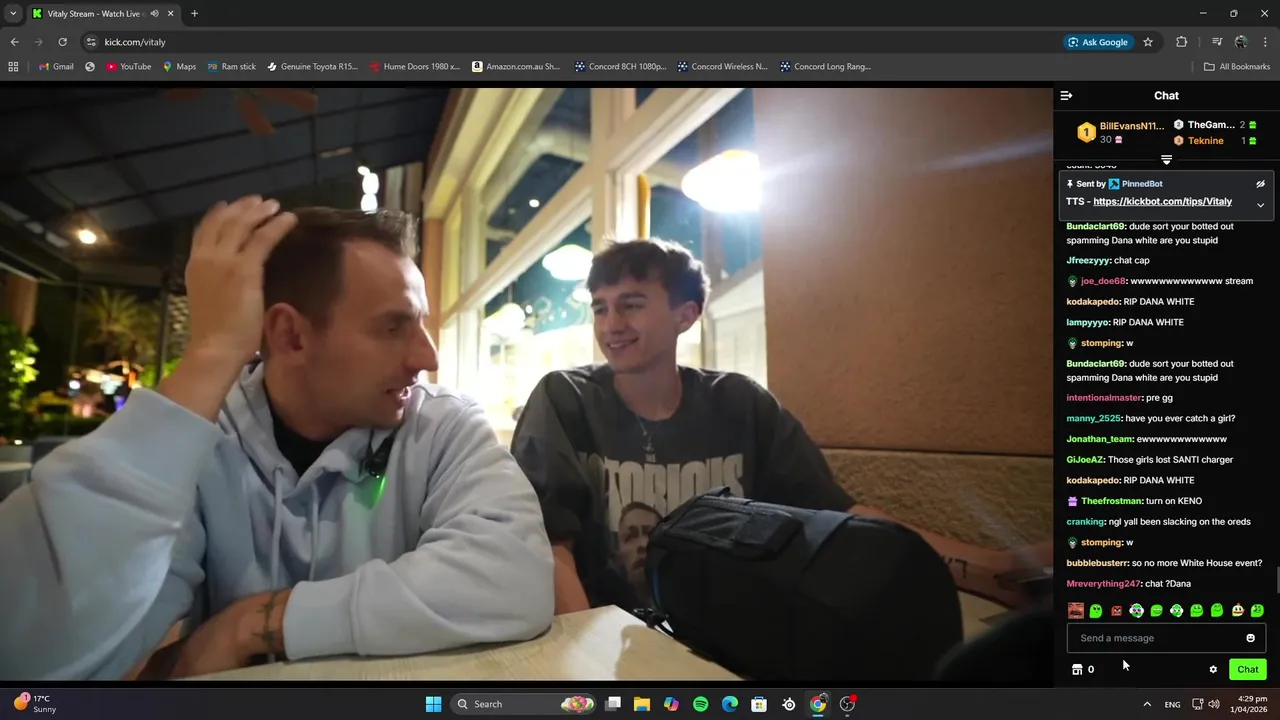Click username cranking
Viewport: 1280px width, 720px height.
[1085, 522]
